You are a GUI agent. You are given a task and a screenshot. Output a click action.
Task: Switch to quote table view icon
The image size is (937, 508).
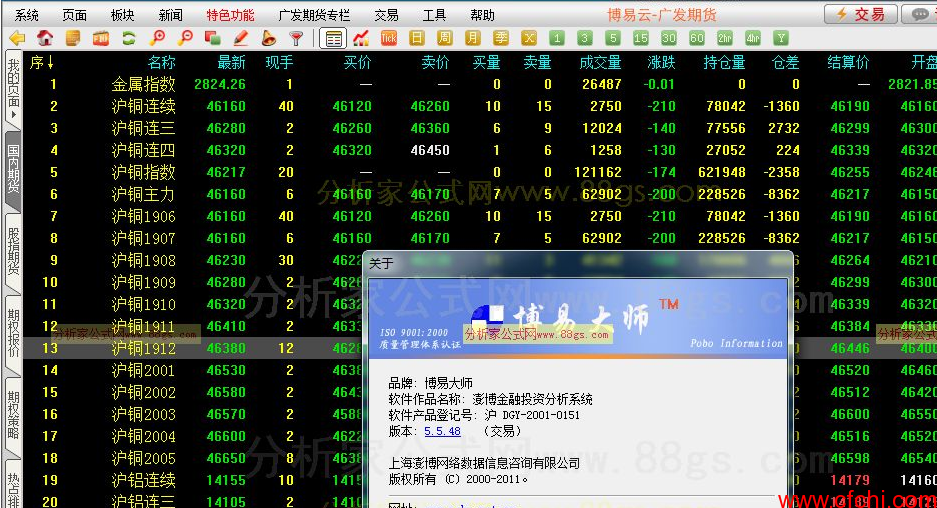pyautogui.click(x=333, y=39)
